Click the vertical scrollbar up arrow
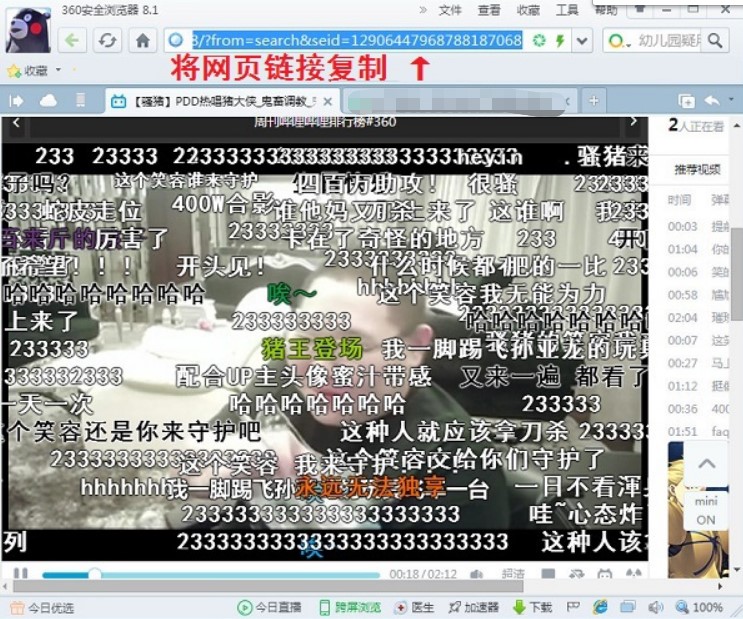This screenshot has width=743, height=619. [x=737, y=126]
